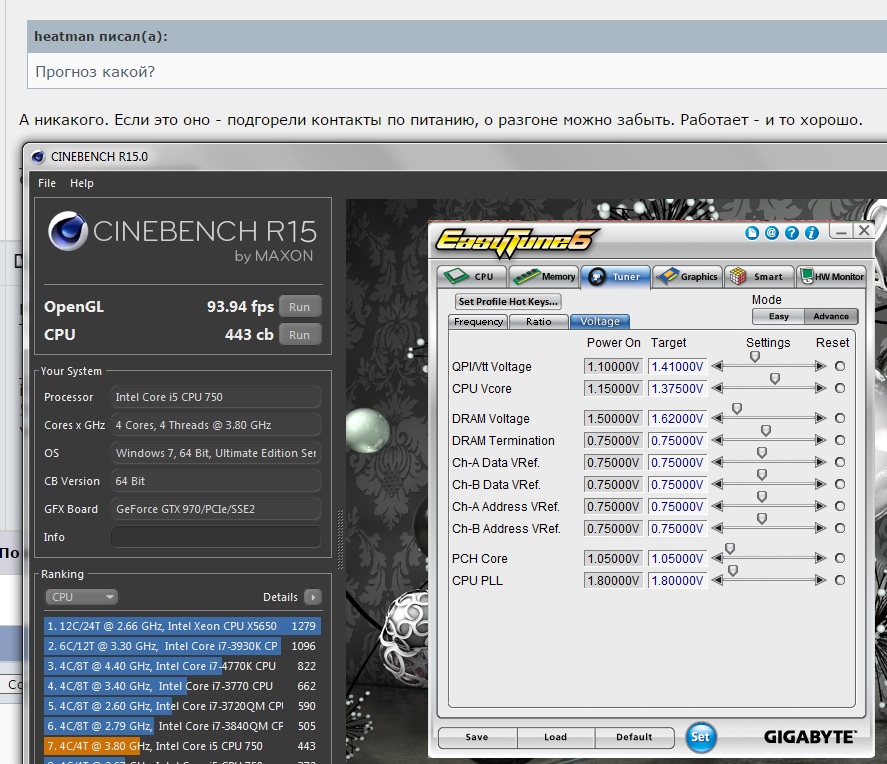Viewport: 887px width, 764px height.
Task: Click the QPI/Vtt Voltage slider handle
Action: tap(755, 357)
